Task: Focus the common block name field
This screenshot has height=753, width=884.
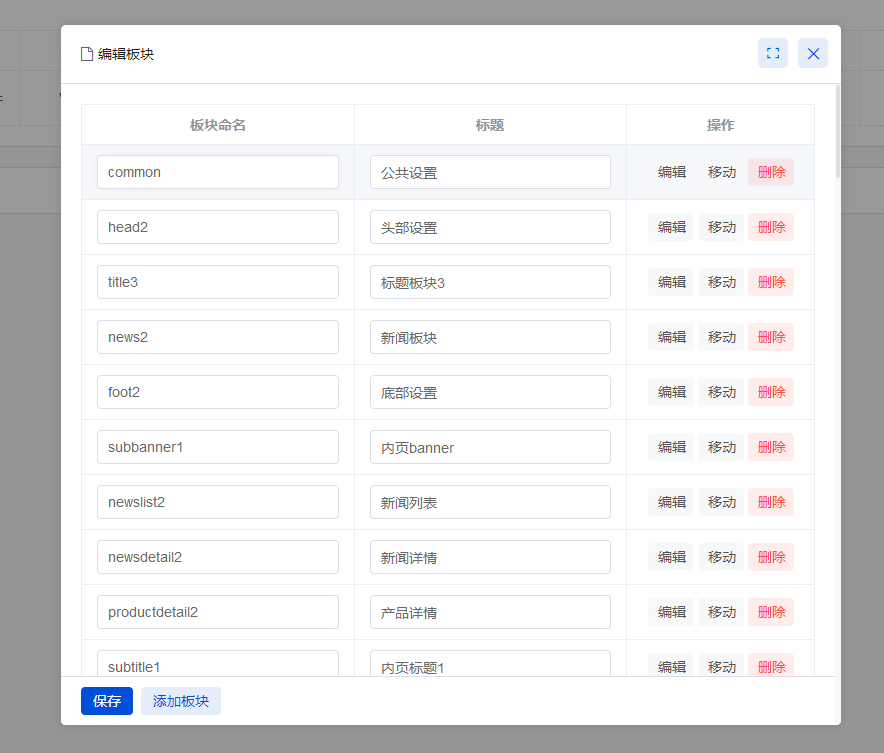Action: [218, 172]
